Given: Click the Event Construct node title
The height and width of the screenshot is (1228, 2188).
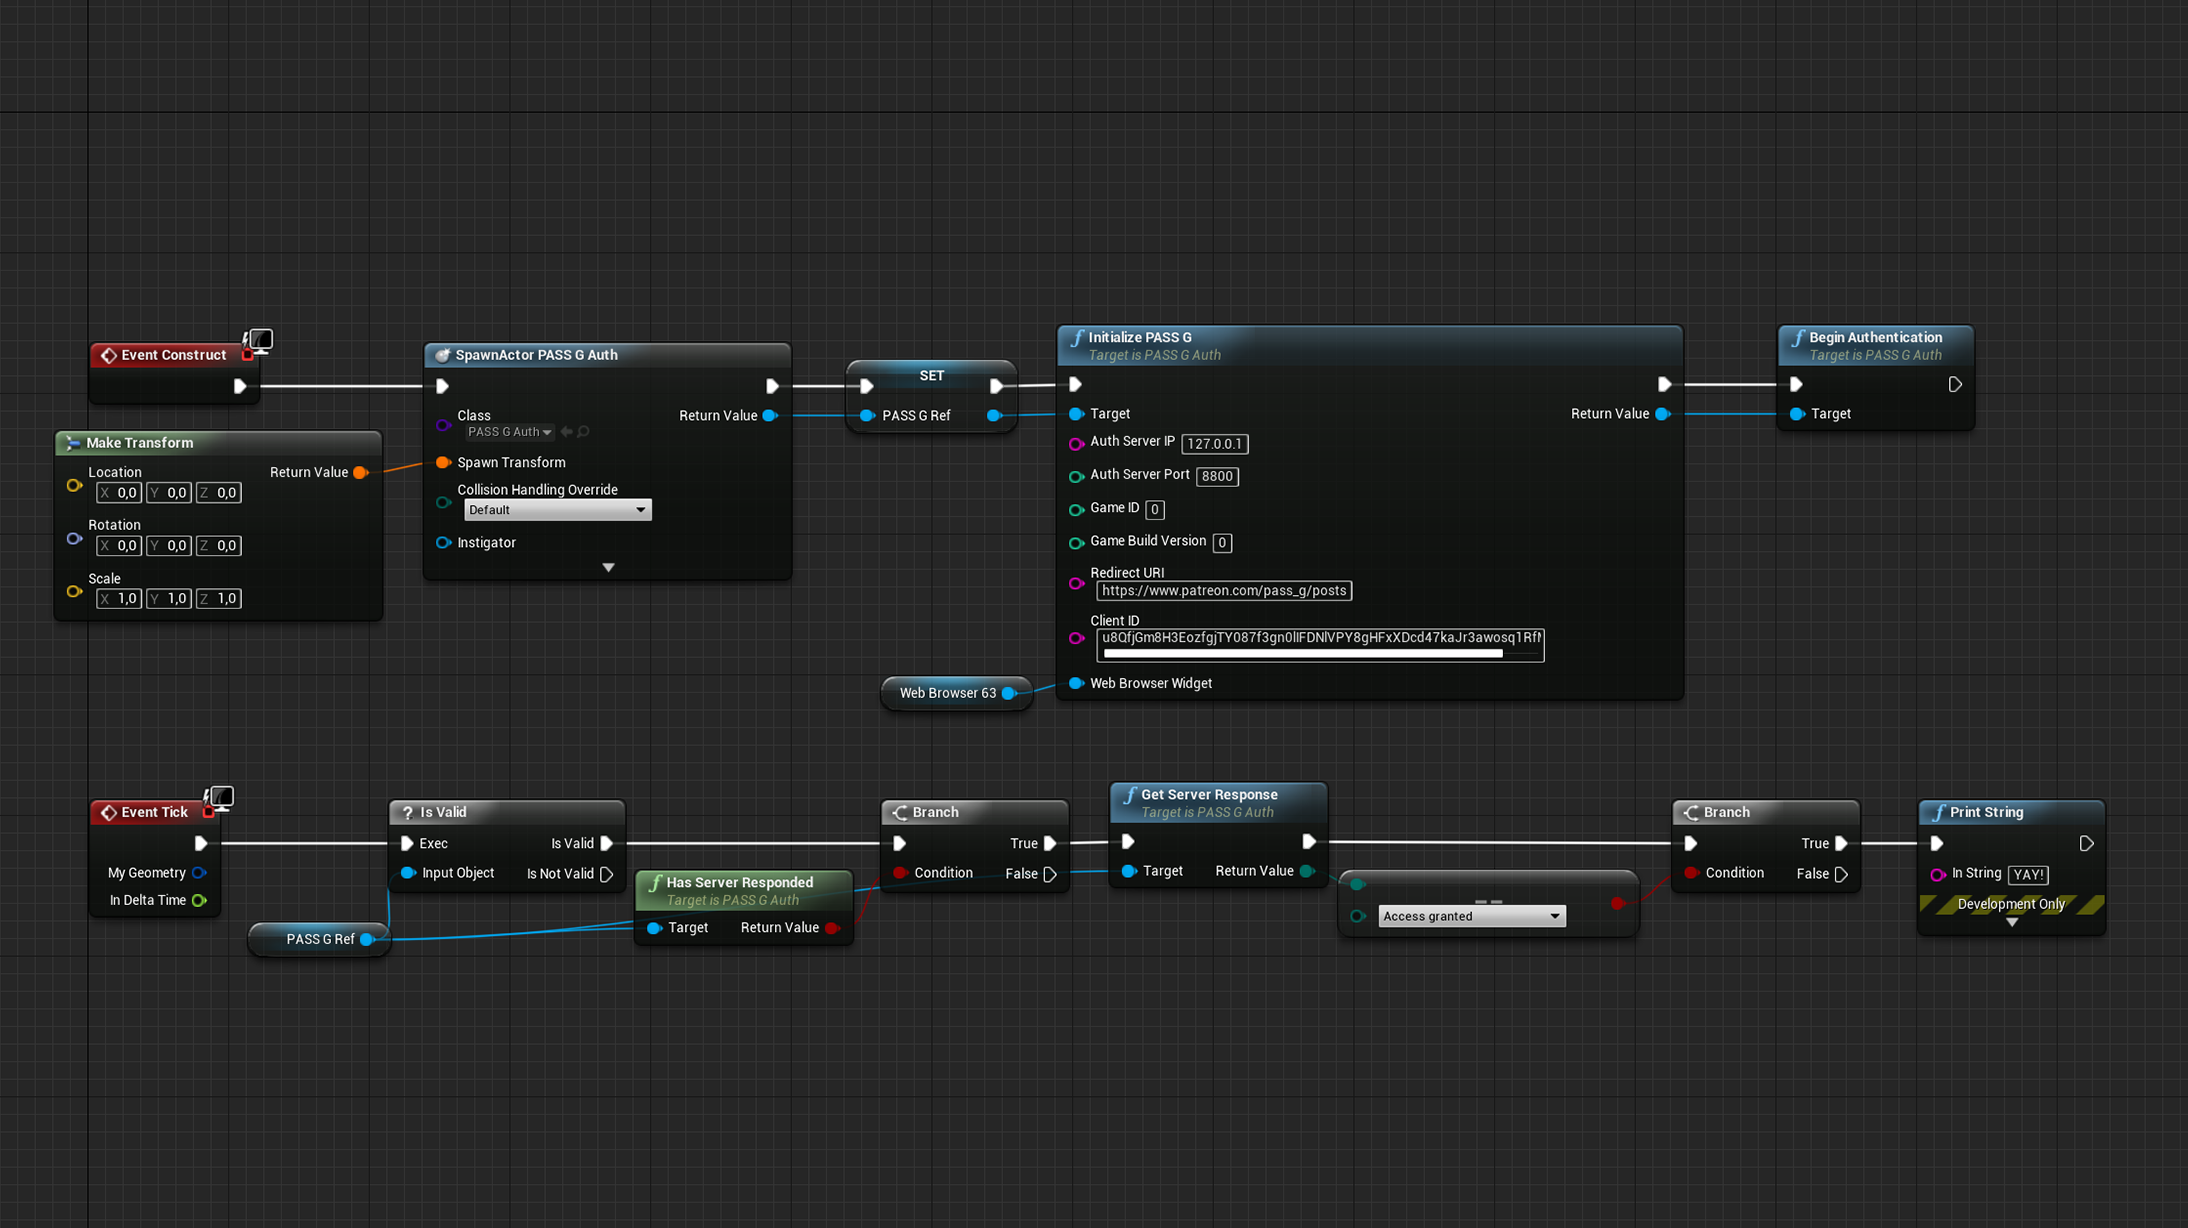Looking at the screenshot, I should (x=173, y=355).
